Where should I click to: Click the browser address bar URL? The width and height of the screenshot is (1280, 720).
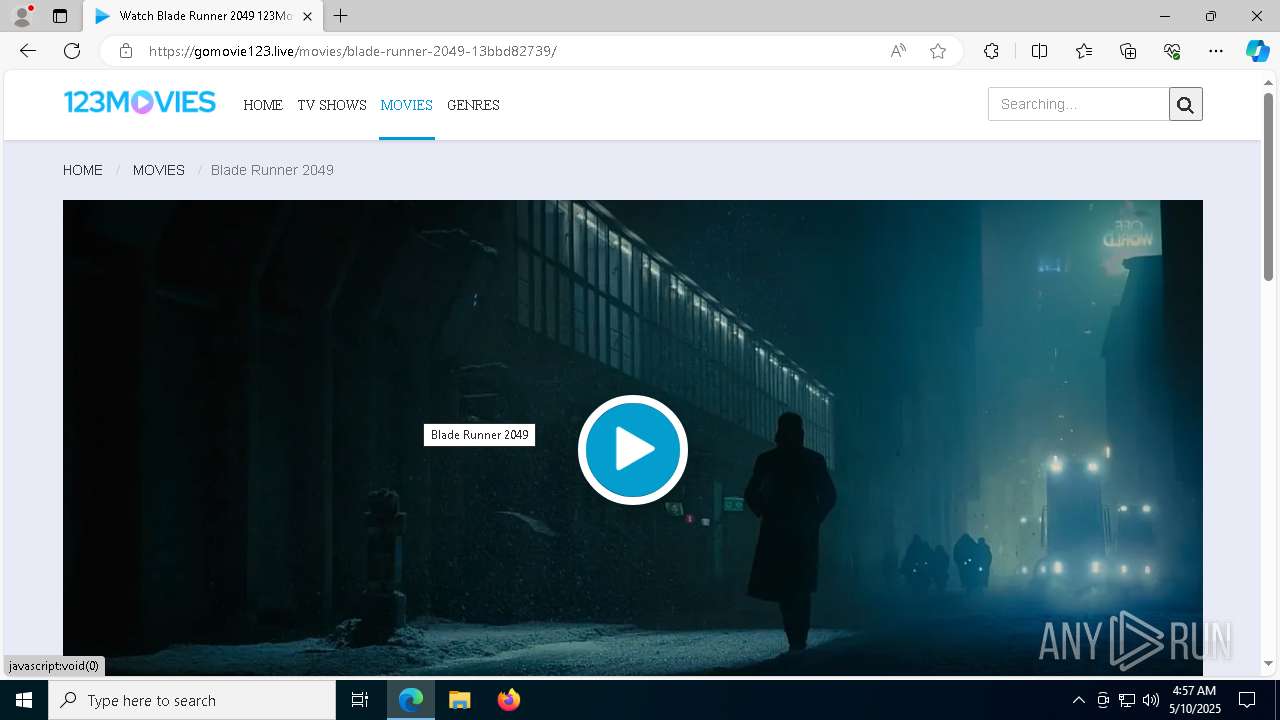(x=352, y=51)
